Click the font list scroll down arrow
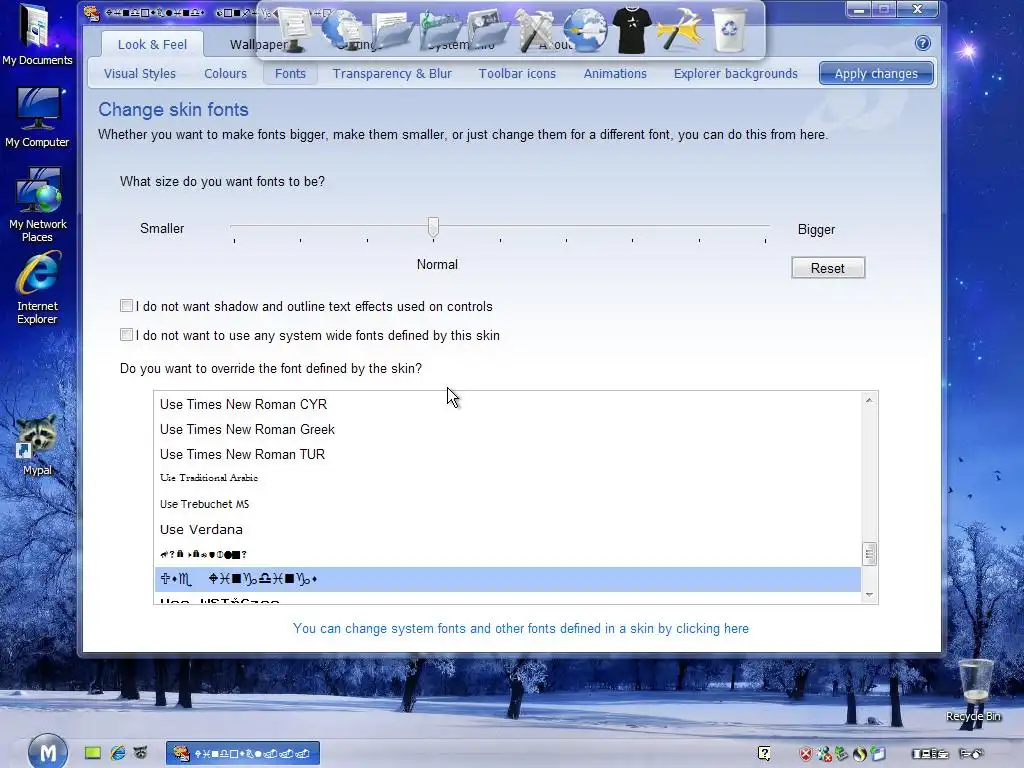The image size is (1024, 768). [x=869, y=594]
